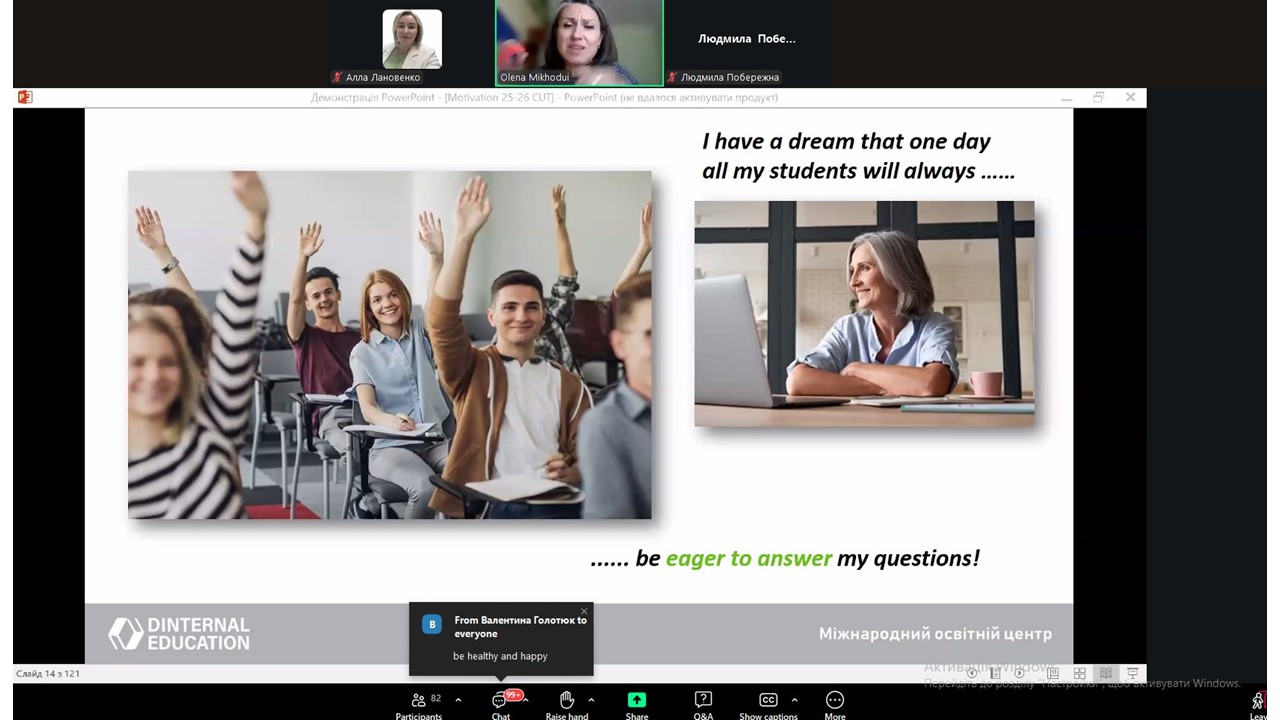Click the green 'eager to answer' text
Viewport: 1280px width, 720px height.
[749, 558]
